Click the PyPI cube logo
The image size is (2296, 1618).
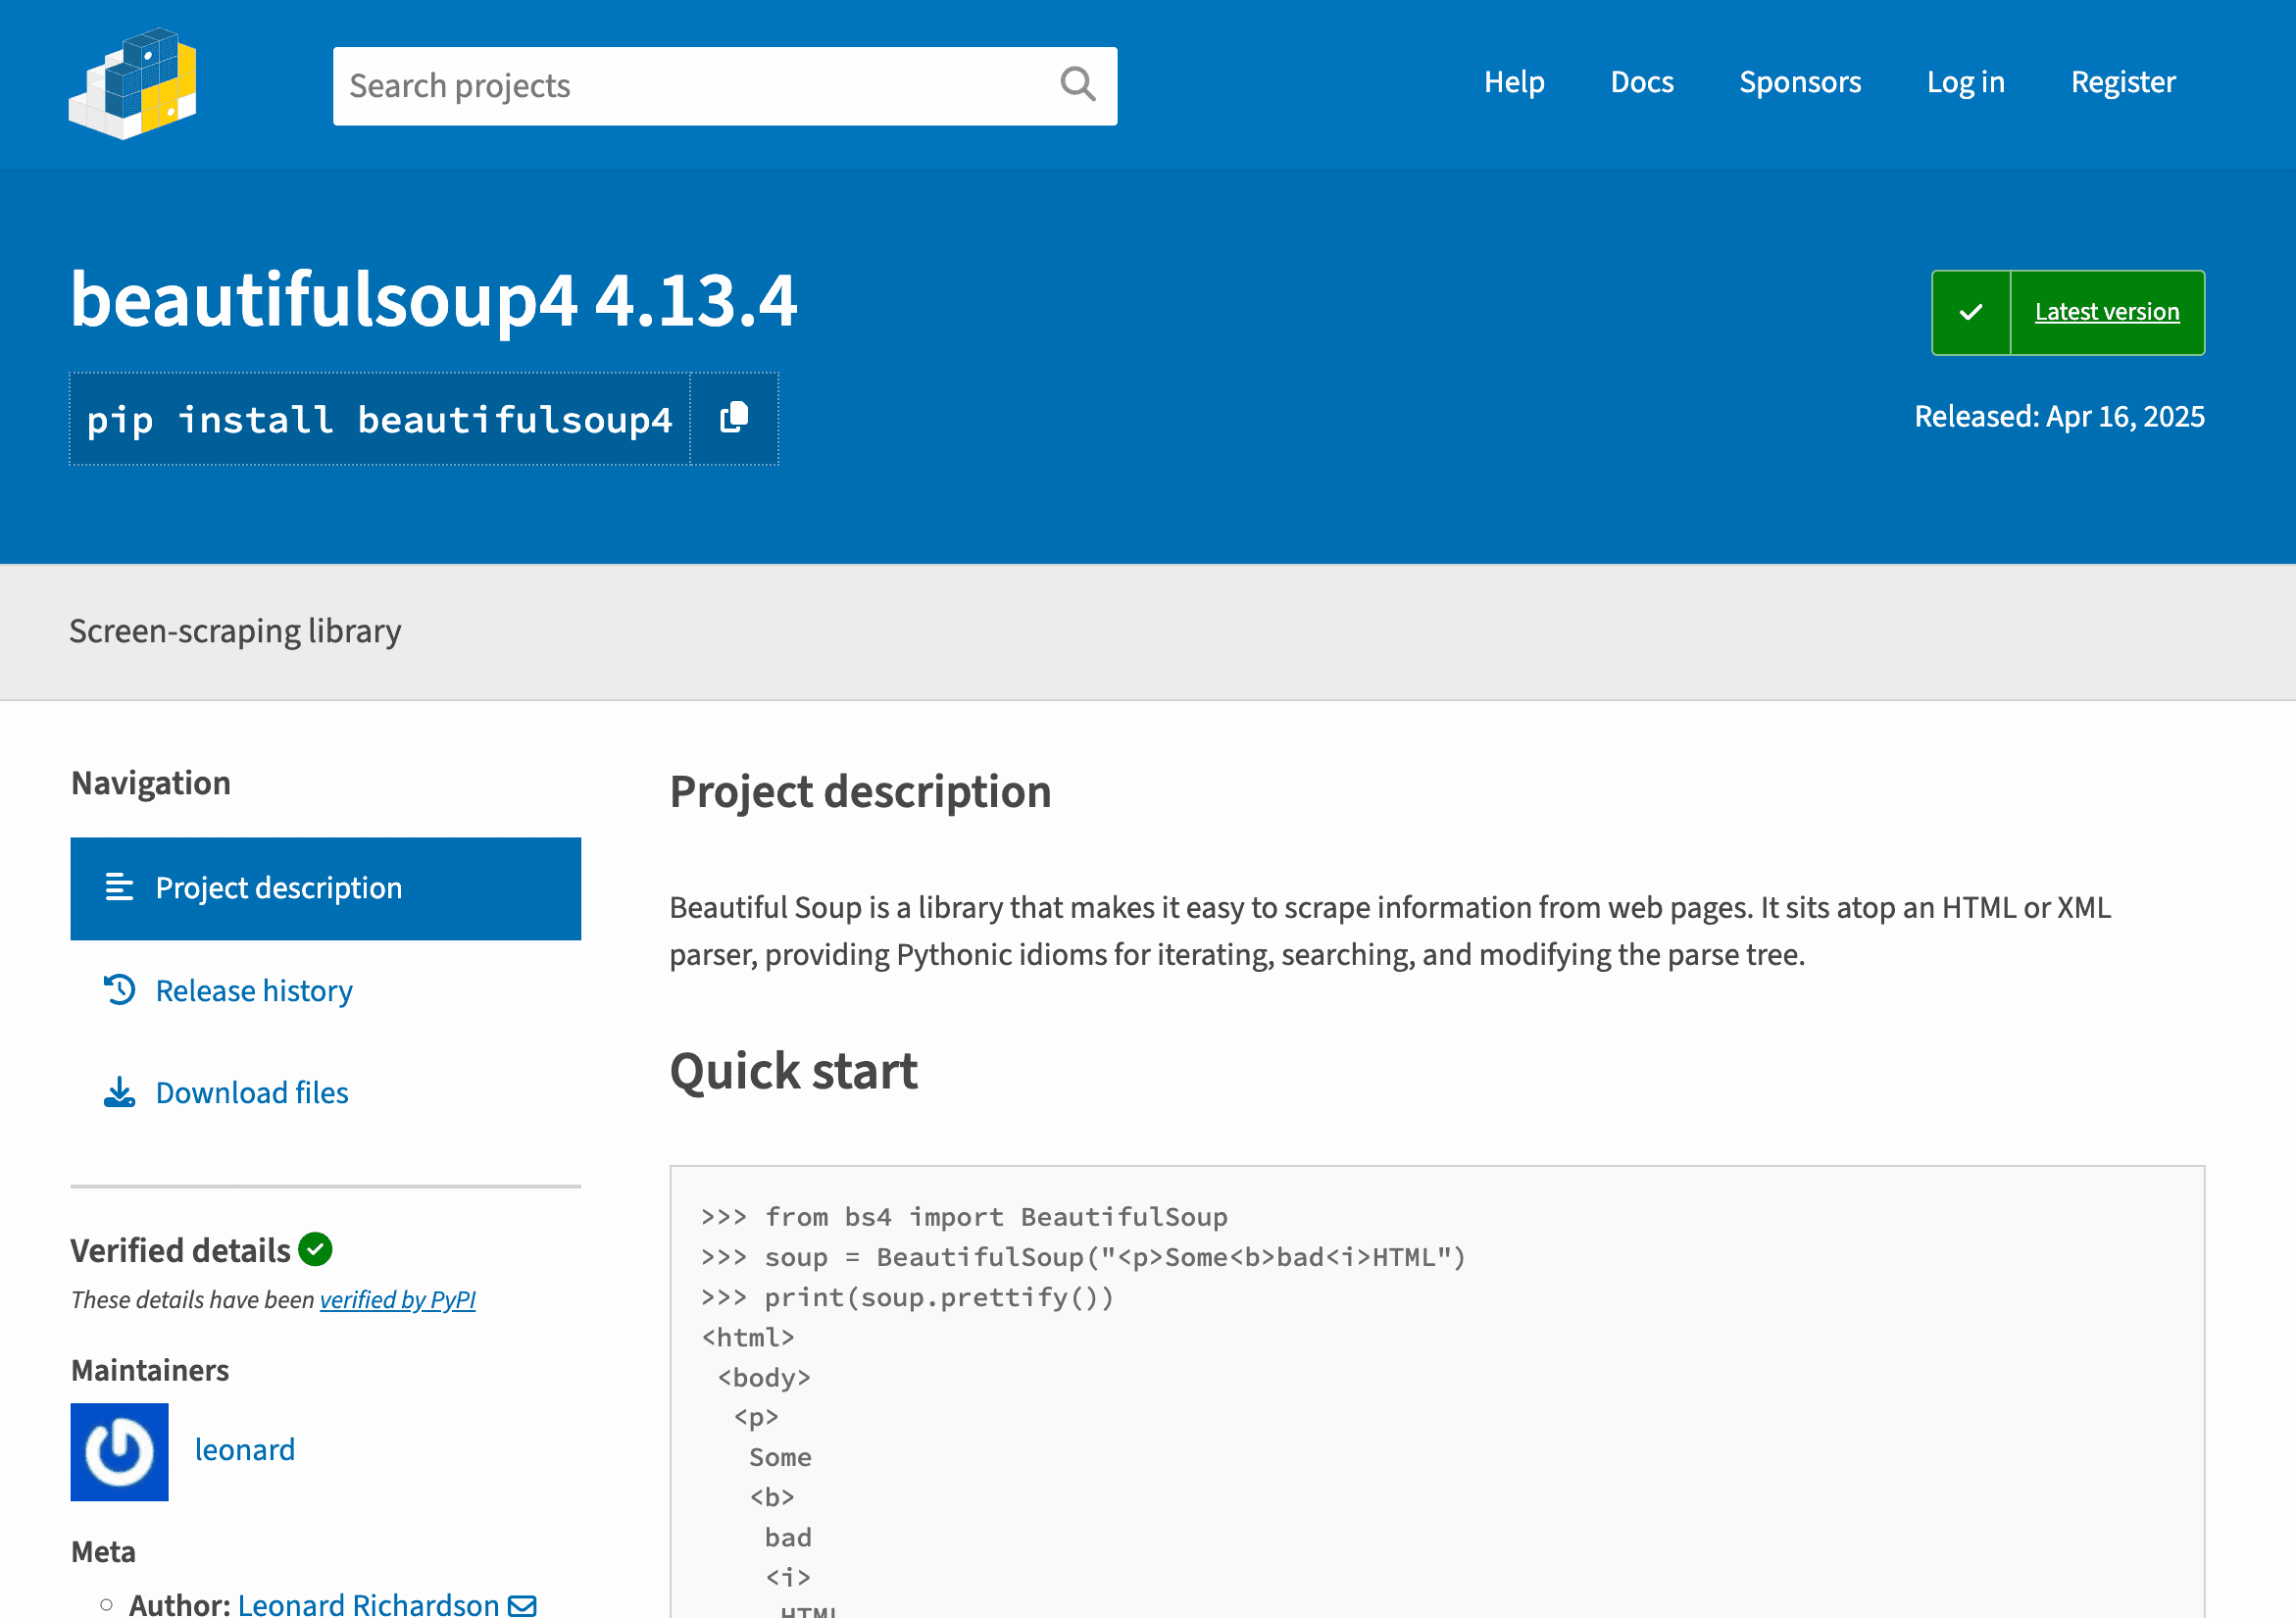[x=132, y=84]
